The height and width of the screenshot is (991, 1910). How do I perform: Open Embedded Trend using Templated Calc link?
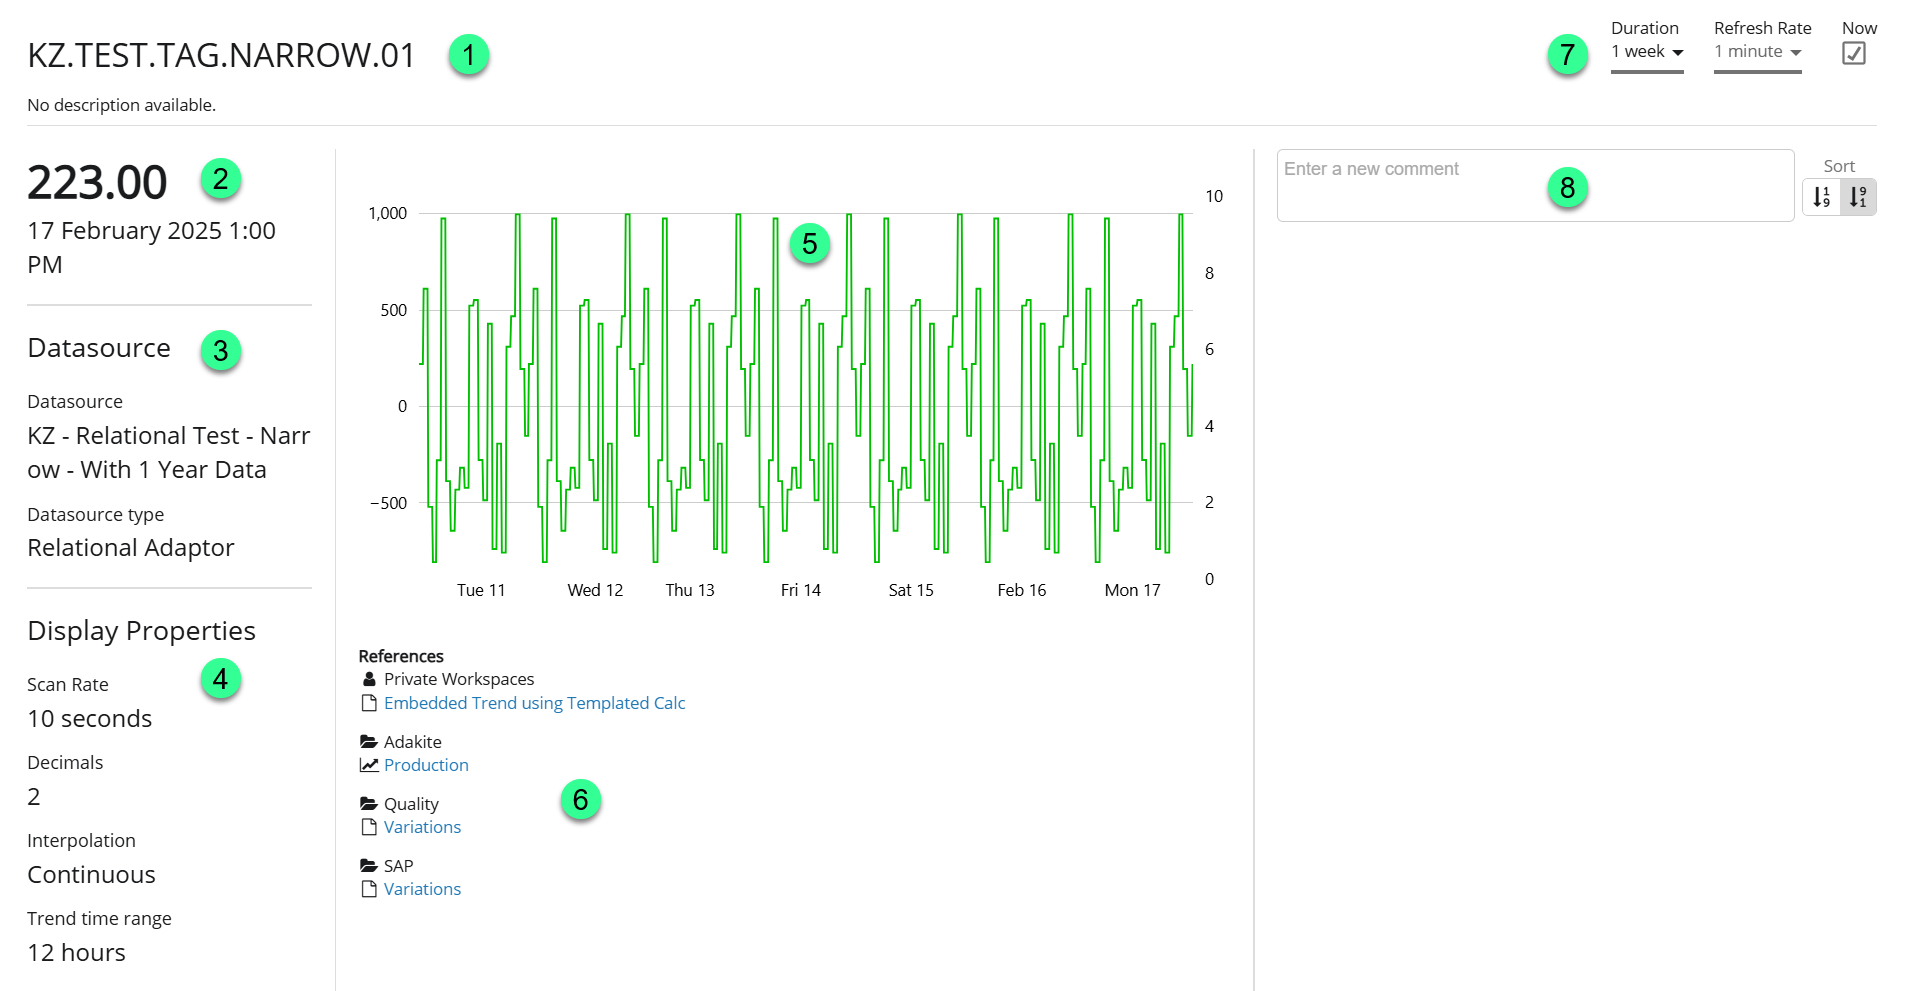pos(534,703)
